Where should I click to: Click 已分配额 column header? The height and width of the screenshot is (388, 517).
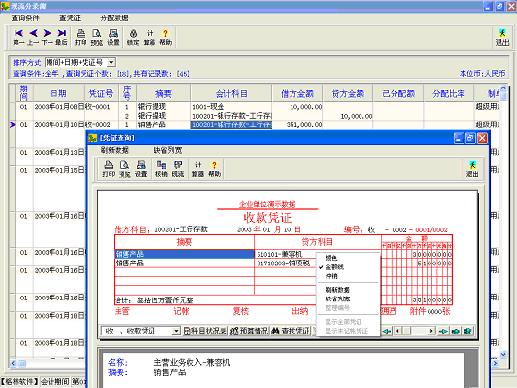398,93
